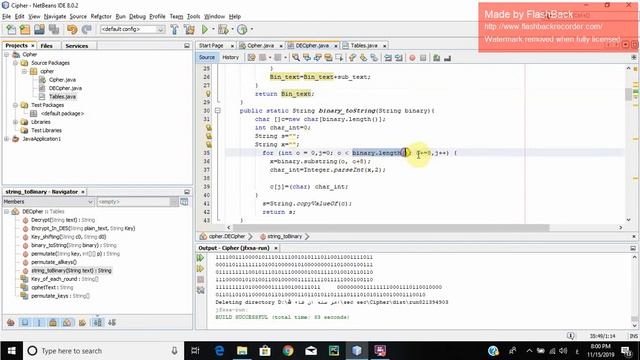640x360 pixels.
Task: Click the Profile Project toolbar icon
Action: coord(242,29)
